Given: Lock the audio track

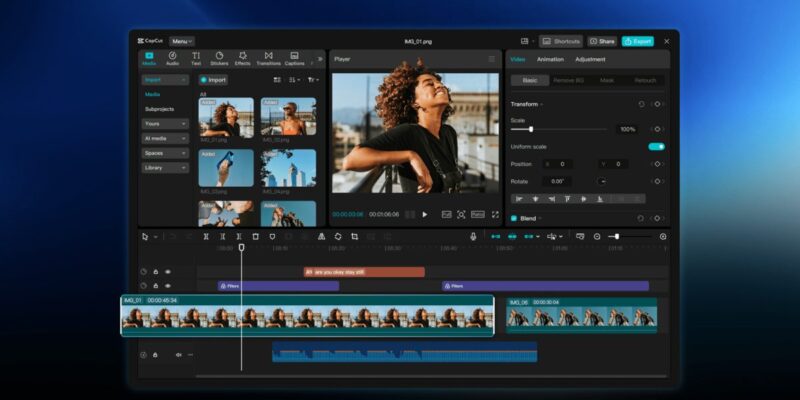Looking at the screenshot, I should tap(155, 355).
